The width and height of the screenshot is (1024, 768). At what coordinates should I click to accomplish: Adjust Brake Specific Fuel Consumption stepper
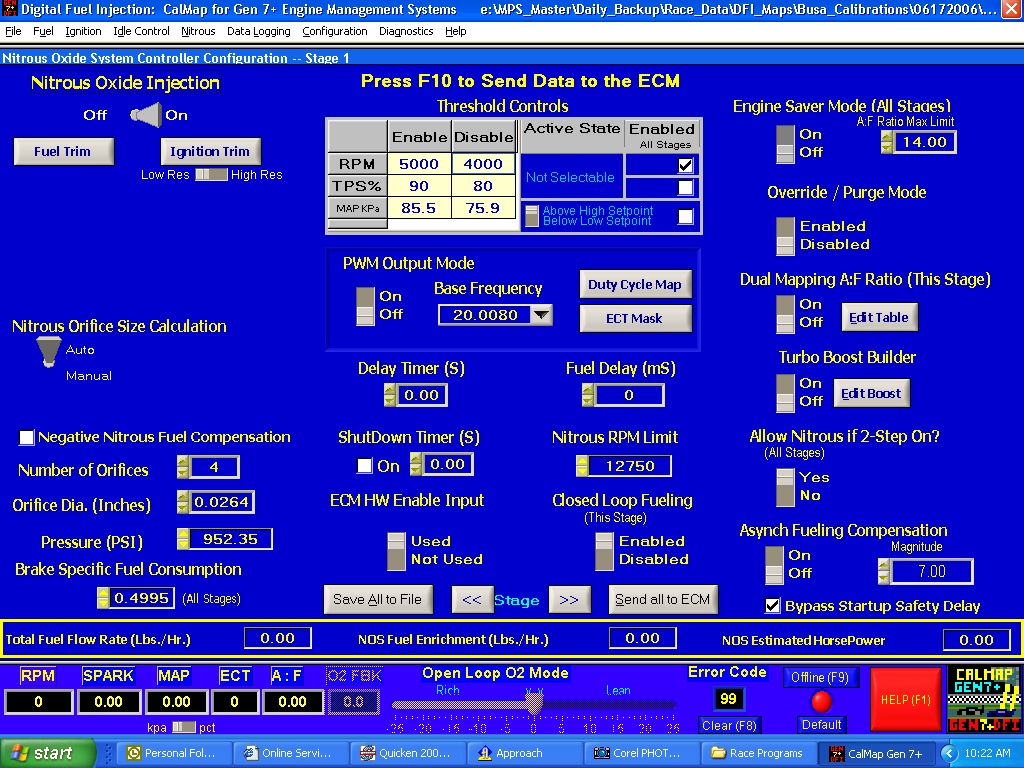coord(103,598)
